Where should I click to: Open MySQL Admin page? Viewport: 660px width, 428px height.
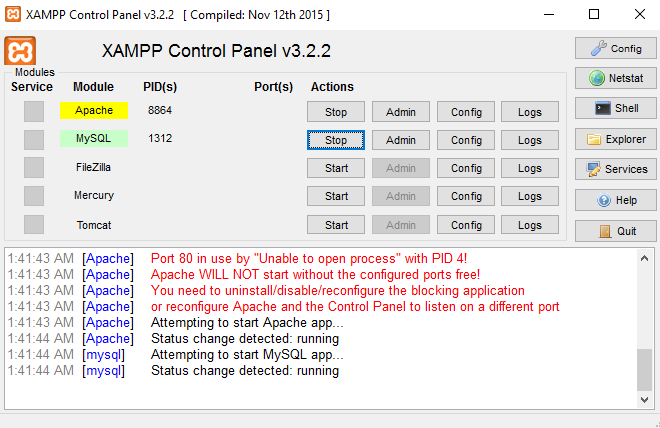pyautogui.click(x=401, y=140)
